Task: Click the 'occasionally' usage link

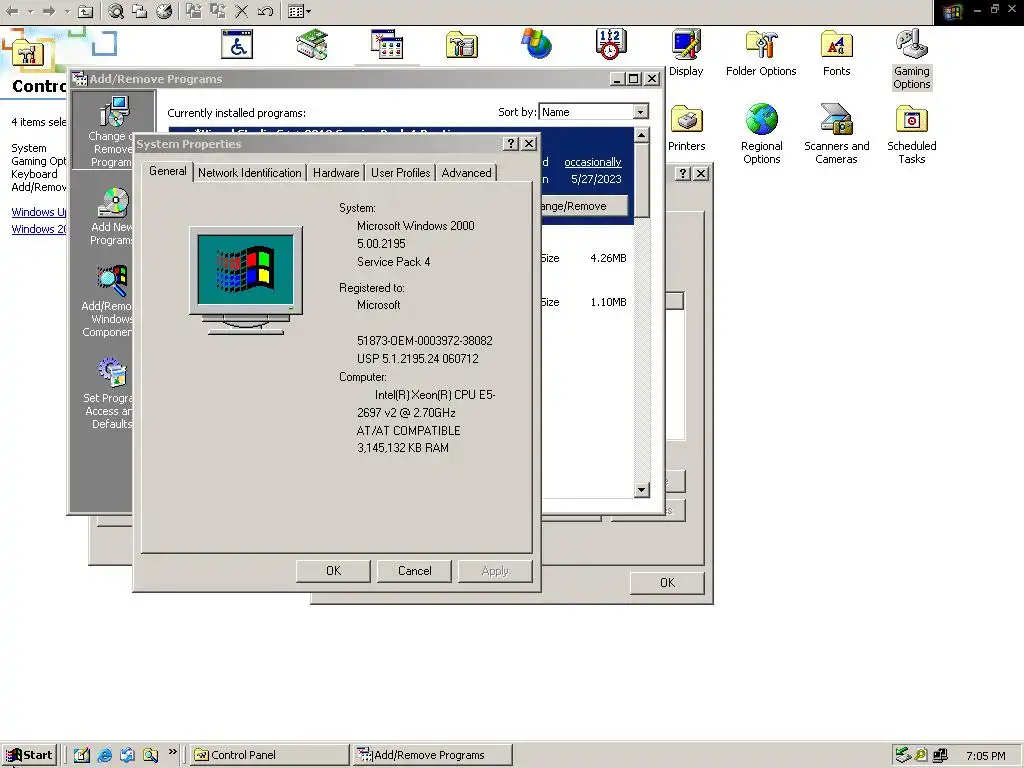Action: [592, 161]
